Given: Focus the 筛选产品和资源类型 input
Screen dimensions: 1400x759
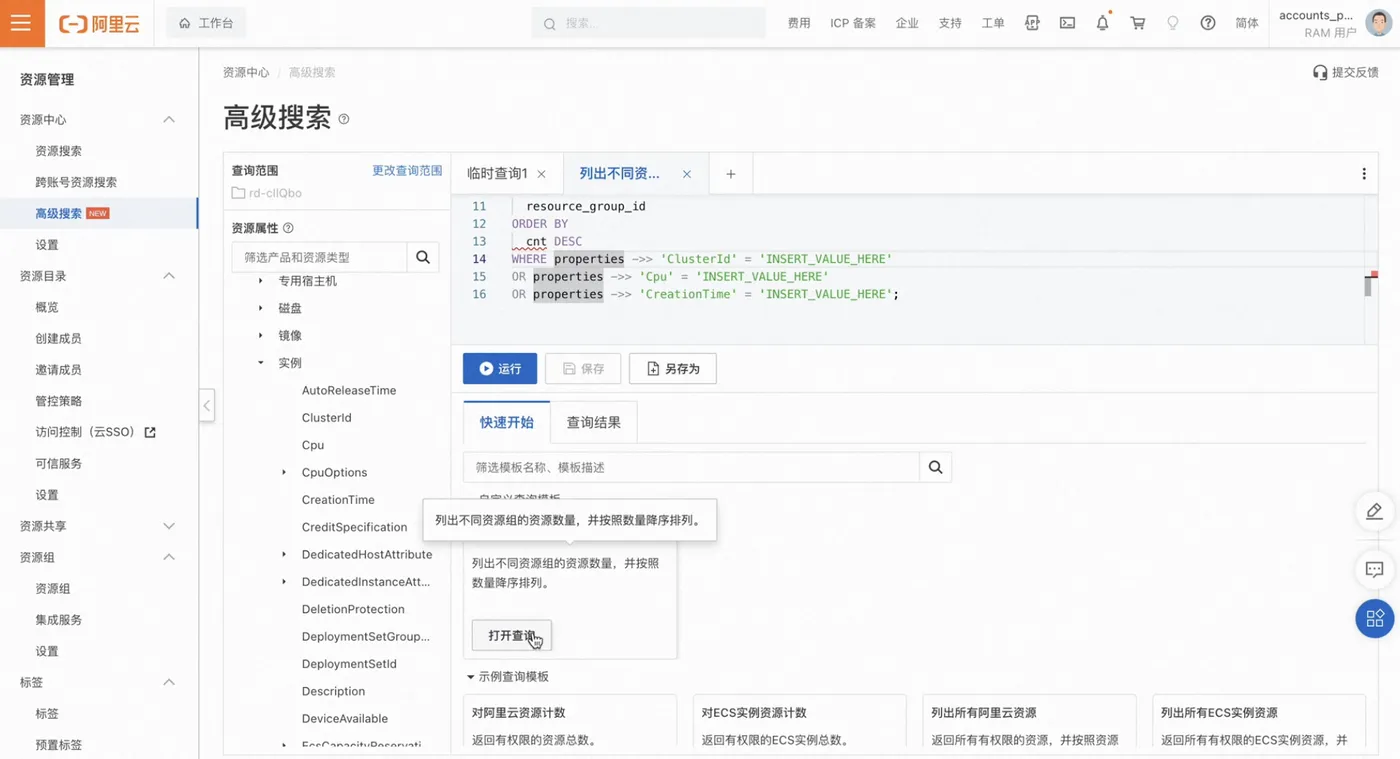Looking at the screenshot, I should [320, 257].
